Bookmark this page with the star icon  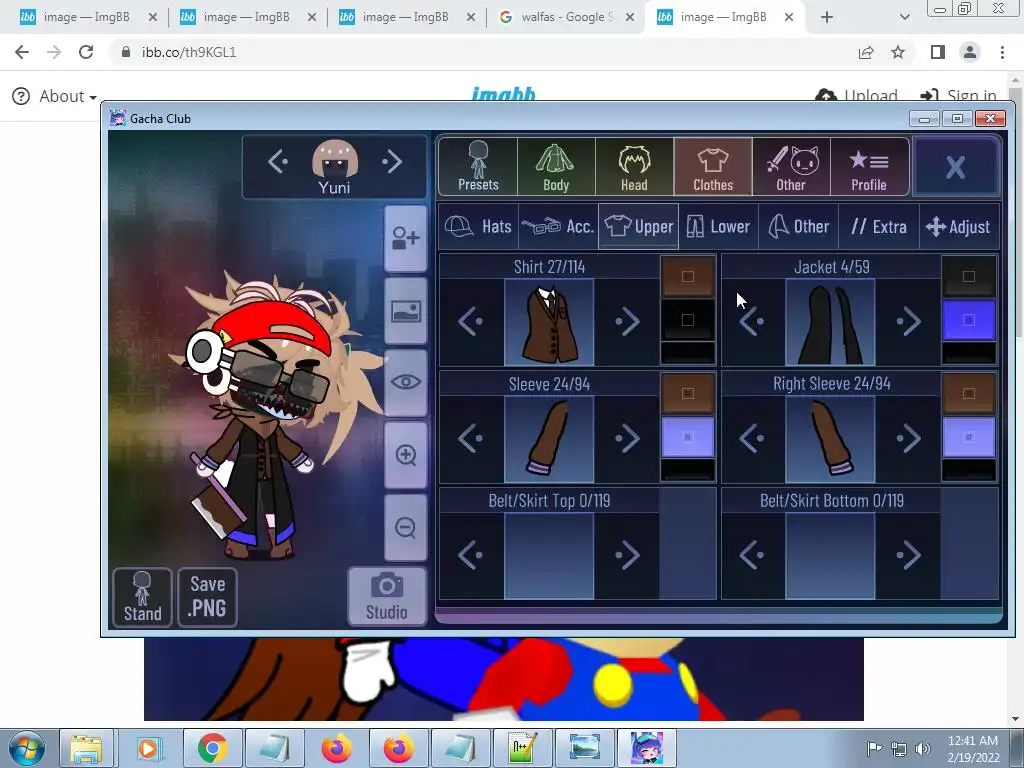click(x=898, y=52)
